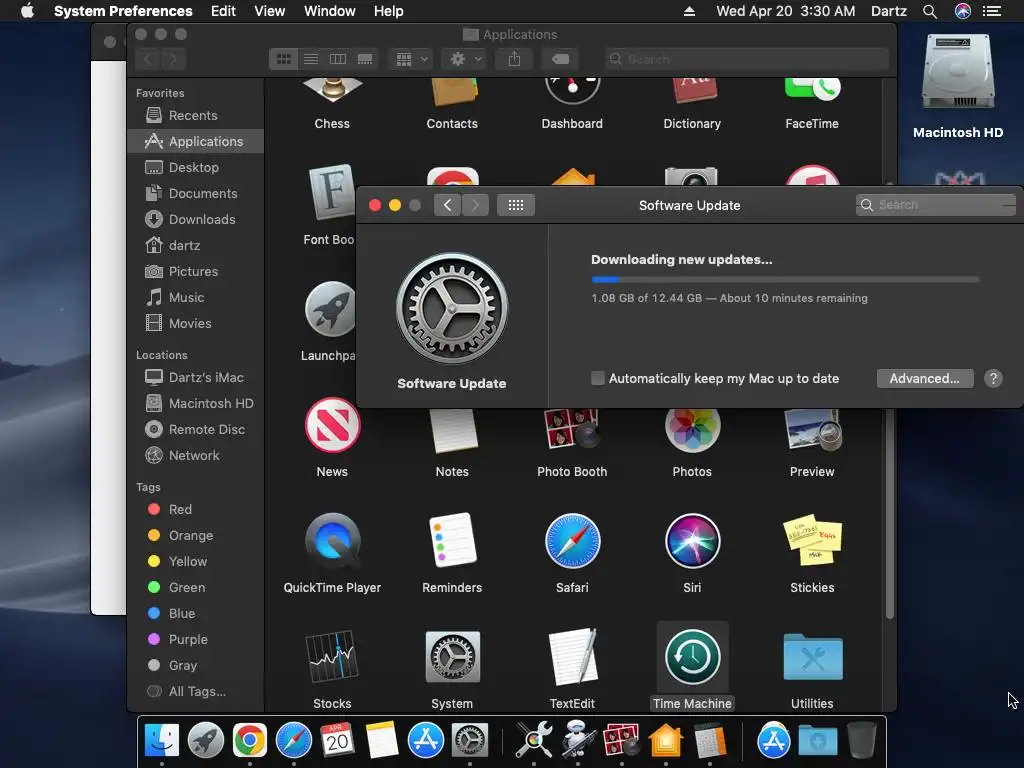The width and height of the screenshot is (1024, 768).
Task: Select Documents in Finder sidebar
Action: click(203, 193)
